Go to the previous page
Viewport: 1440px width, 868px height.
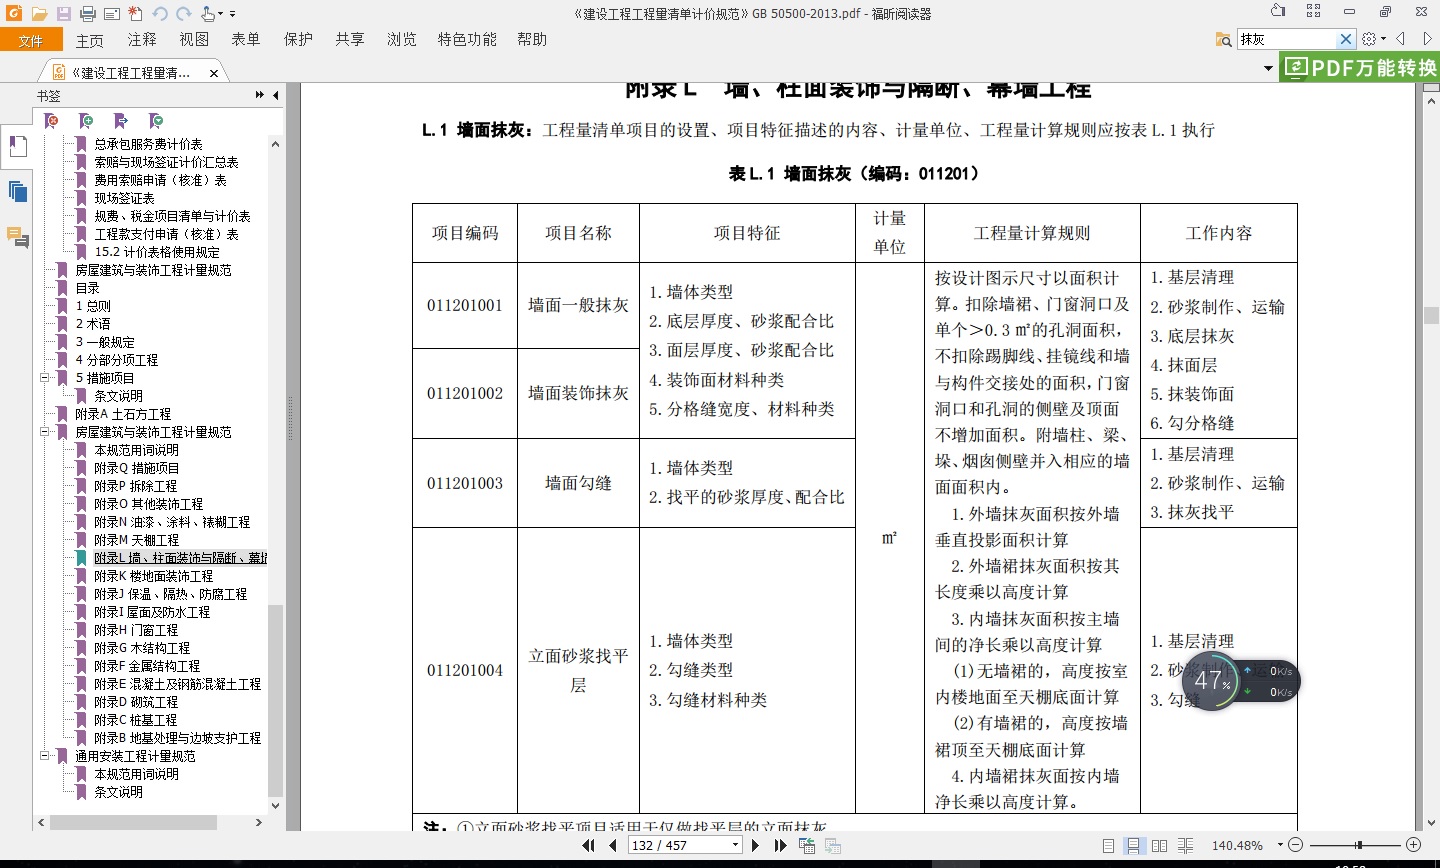pos(612,845)
